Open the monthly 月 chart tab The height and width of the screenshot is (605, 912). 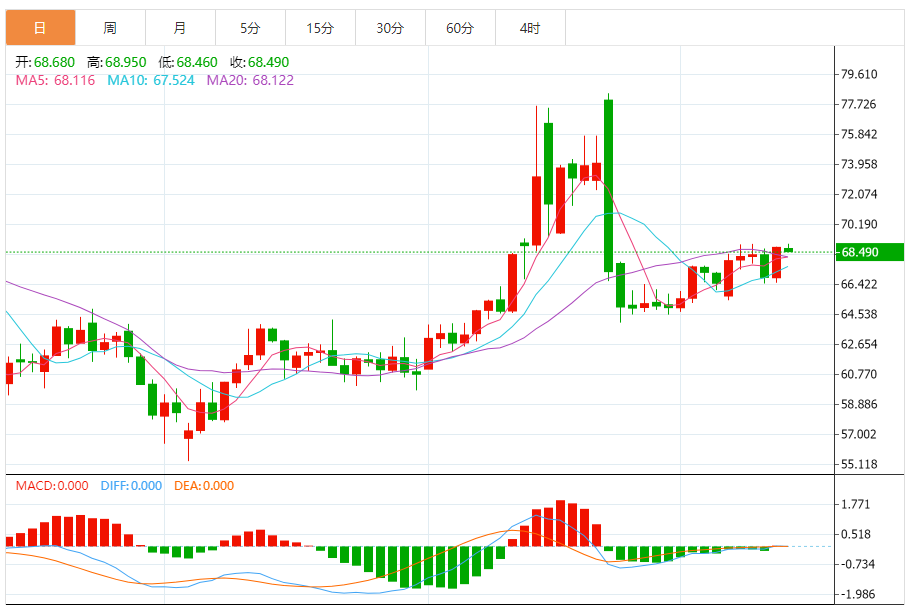[180, 27]
